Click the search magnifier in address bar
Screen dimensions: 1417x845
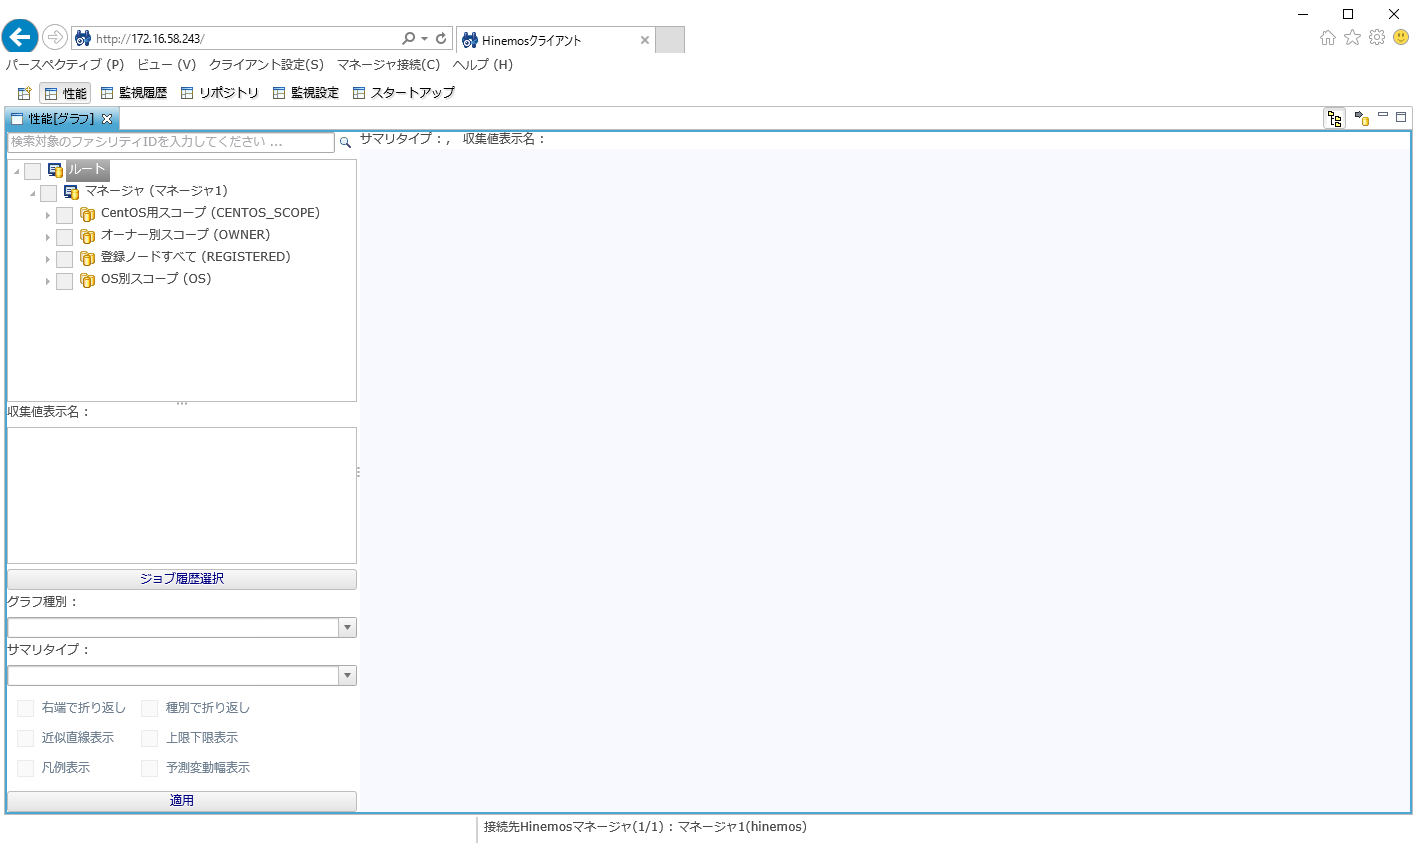(x=408, y=38)
